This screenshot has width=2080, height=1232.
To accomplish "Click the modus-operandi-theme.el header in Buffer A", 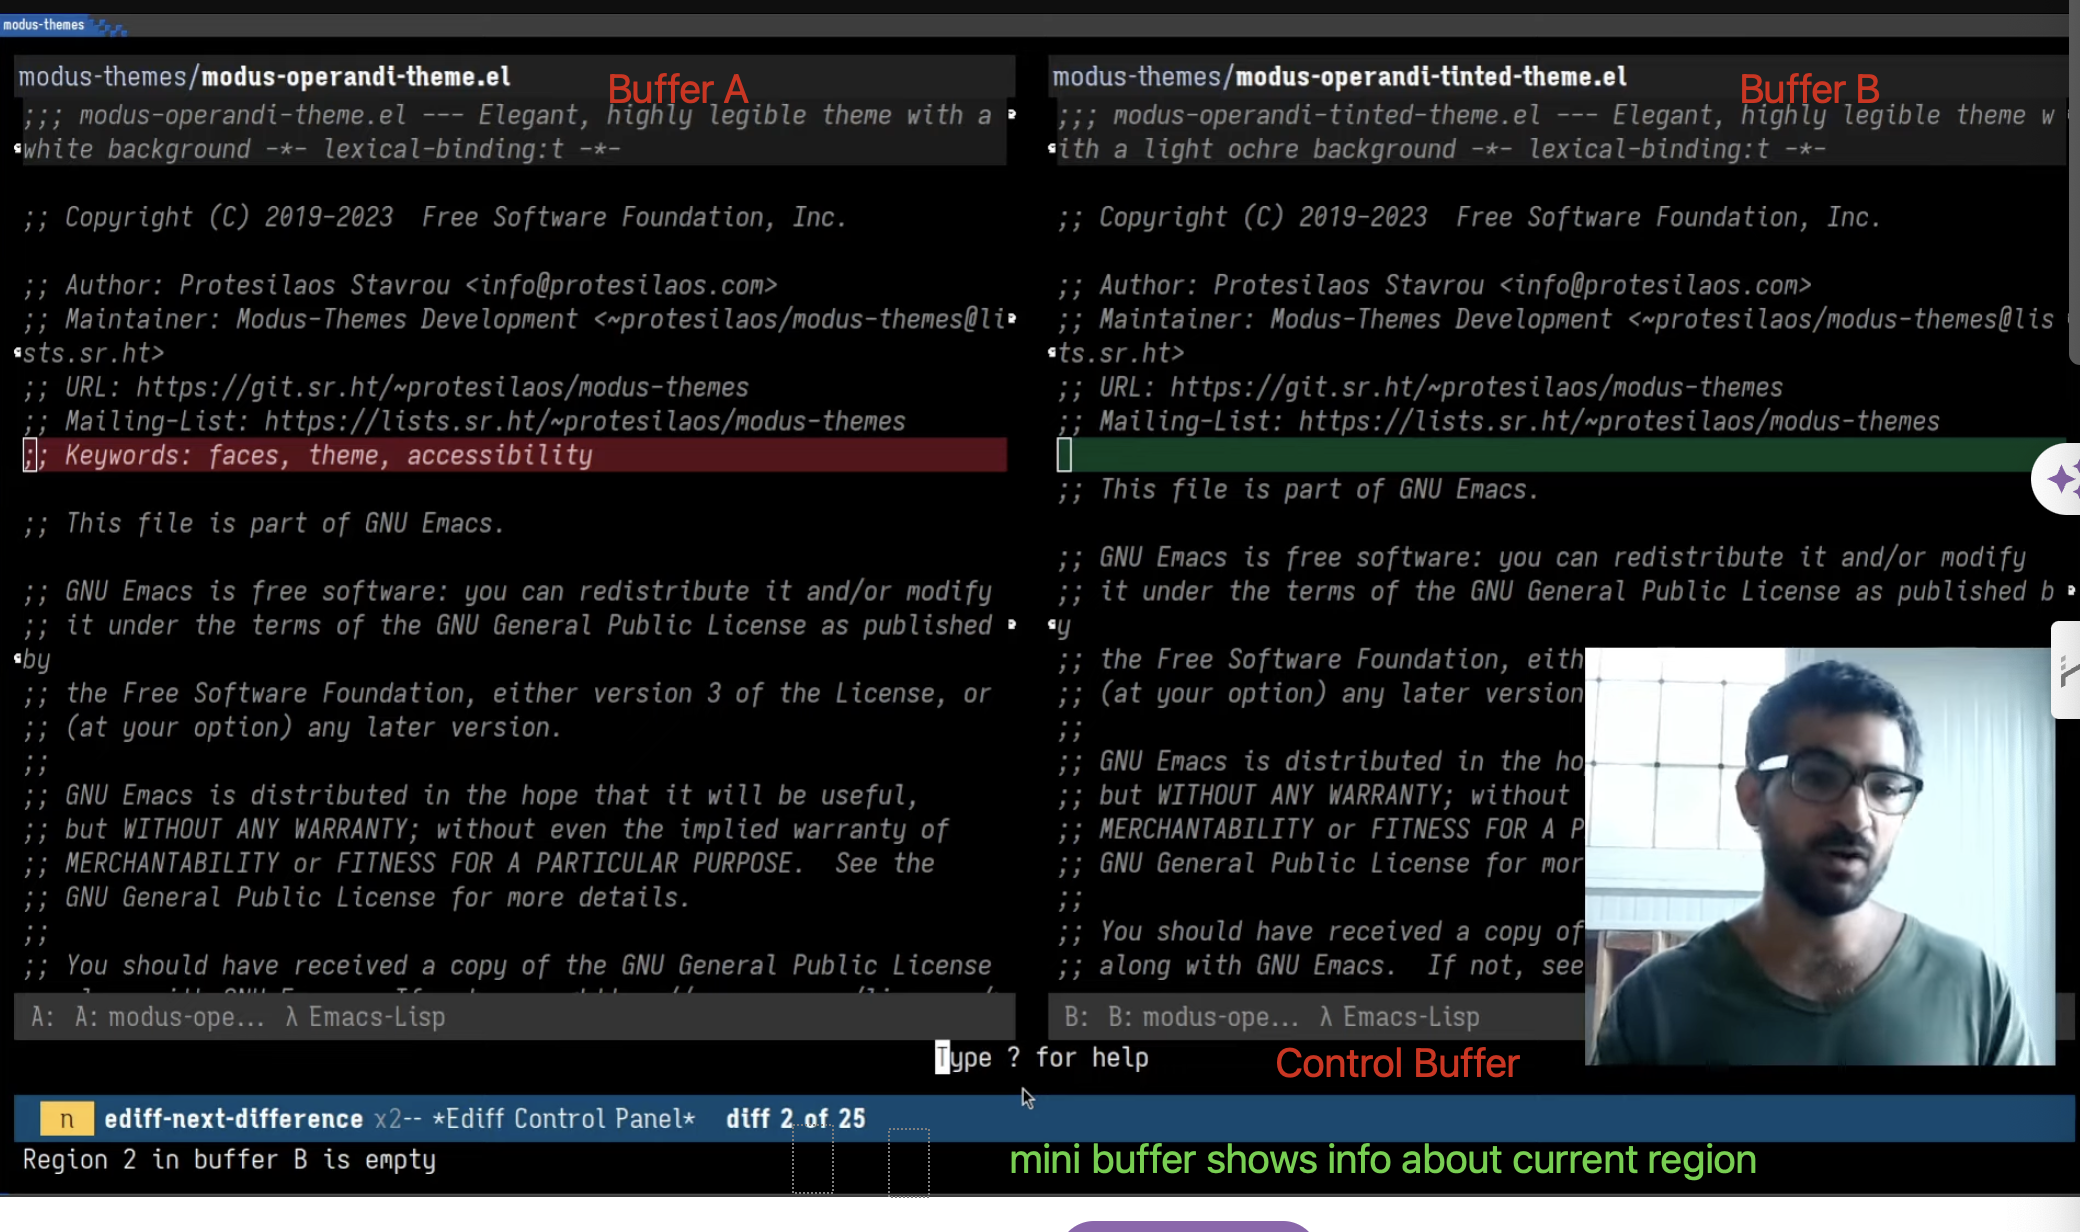I will click(x=356, y=77).
